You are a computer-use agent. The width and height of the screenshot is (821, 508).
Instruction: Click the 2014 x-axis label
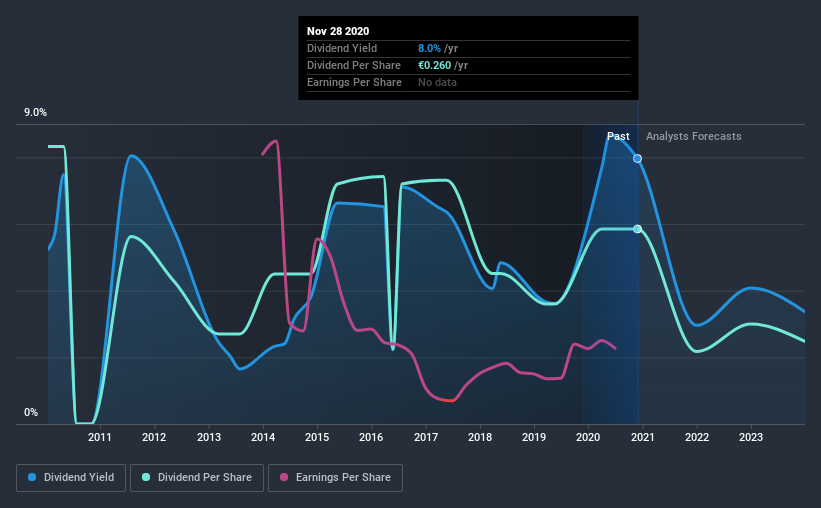(263, 437)
